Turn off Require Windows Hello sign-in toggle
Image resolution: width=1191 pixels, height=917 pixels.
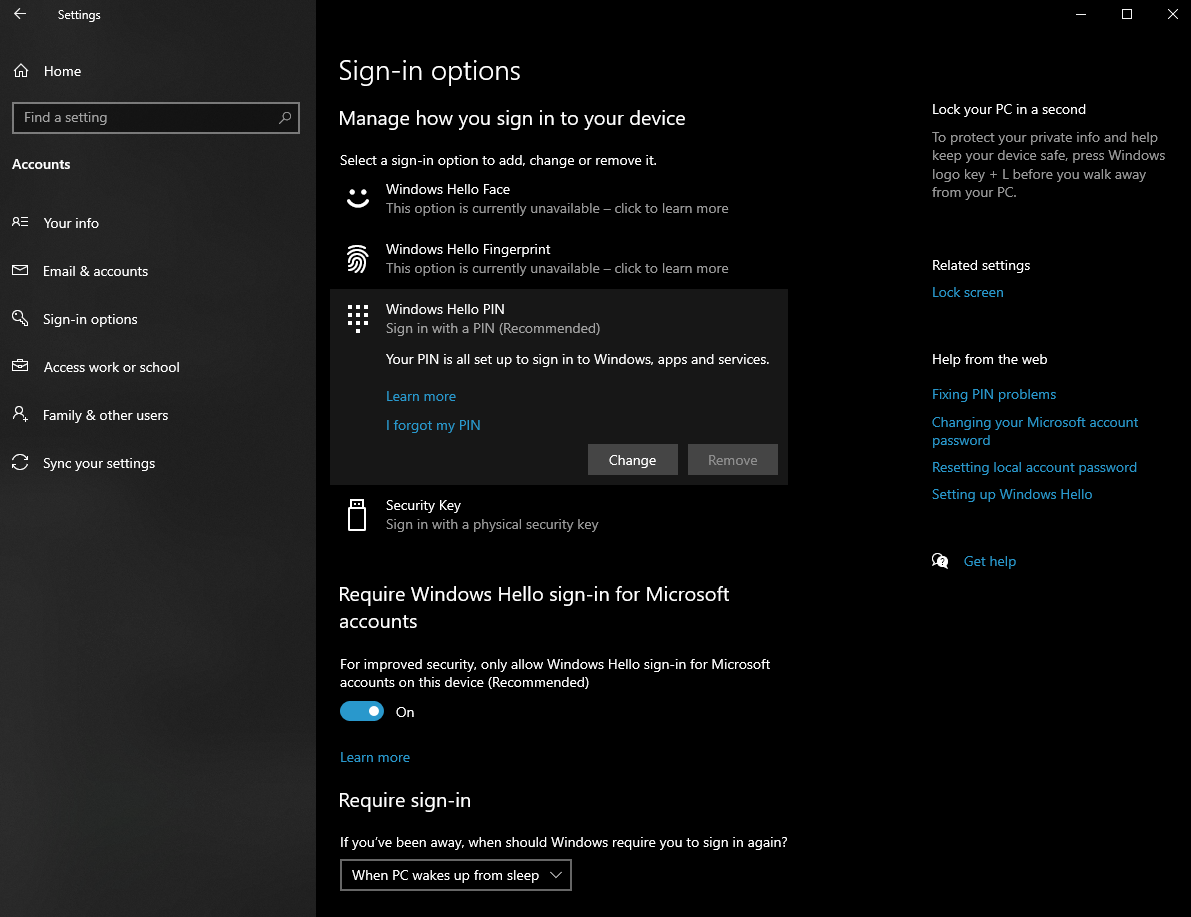coord(362,712)
